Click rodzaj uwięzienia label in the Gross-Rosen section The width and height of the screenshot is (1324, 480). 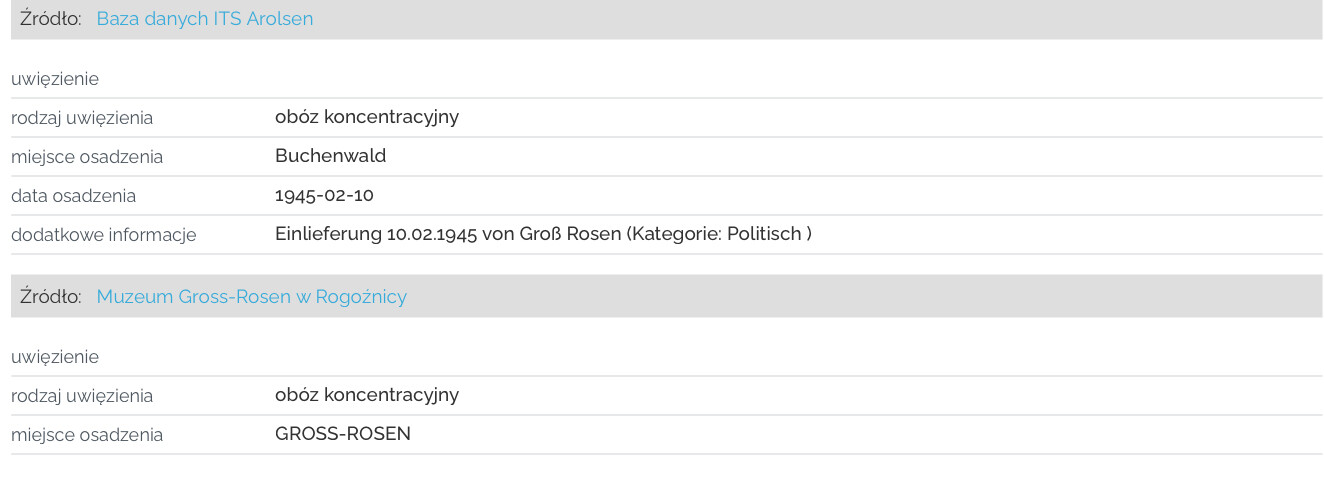point(82,396)
